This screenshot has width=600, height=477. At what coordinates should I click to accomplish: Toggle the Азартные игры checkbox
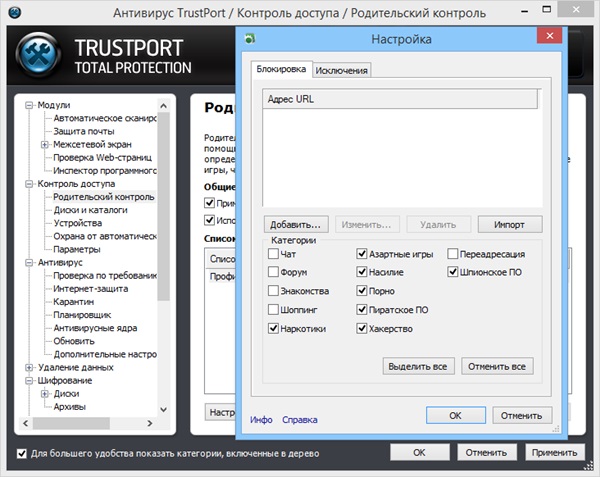click(x=362, y=254)
